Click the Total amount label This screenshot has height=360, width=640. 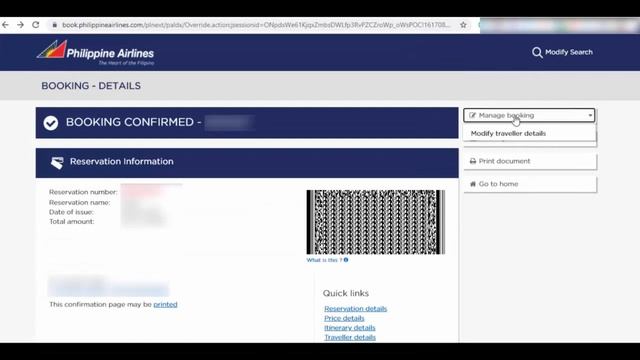click(72, 222)
